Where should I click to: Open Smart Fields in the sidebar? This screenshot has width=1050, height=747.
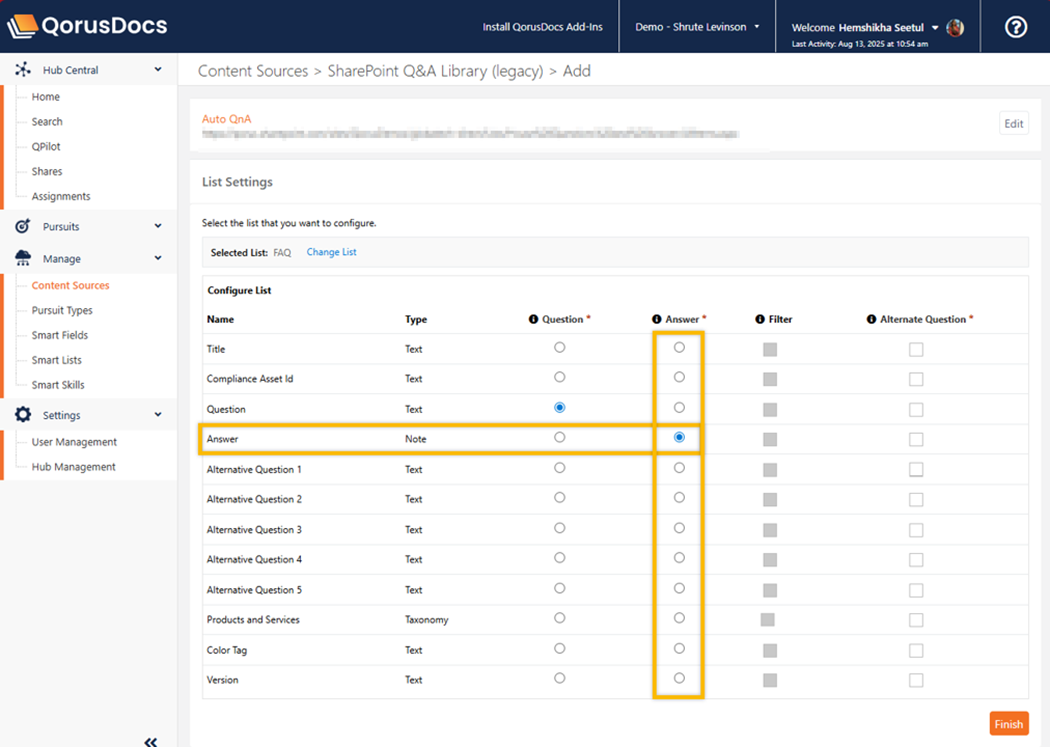[60, 335]
